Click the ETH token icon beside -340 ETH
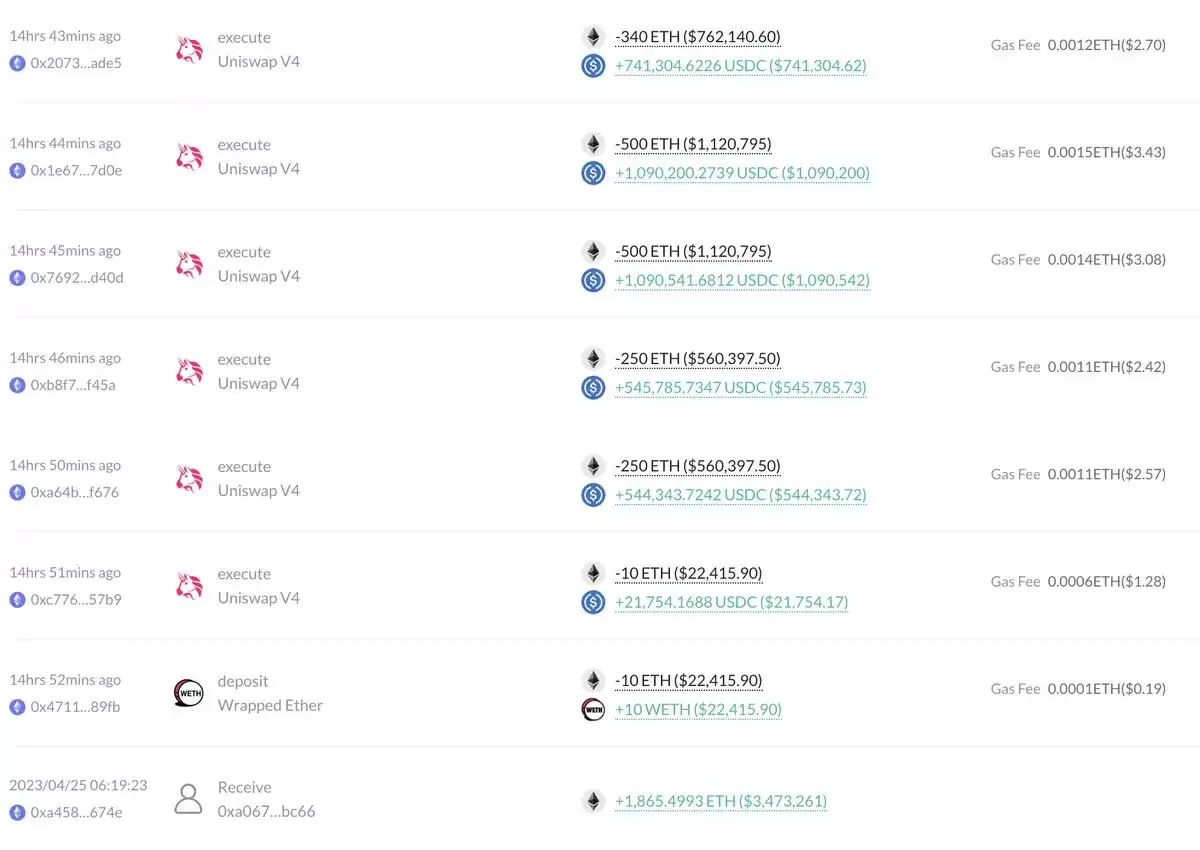 tap(594, 37)
